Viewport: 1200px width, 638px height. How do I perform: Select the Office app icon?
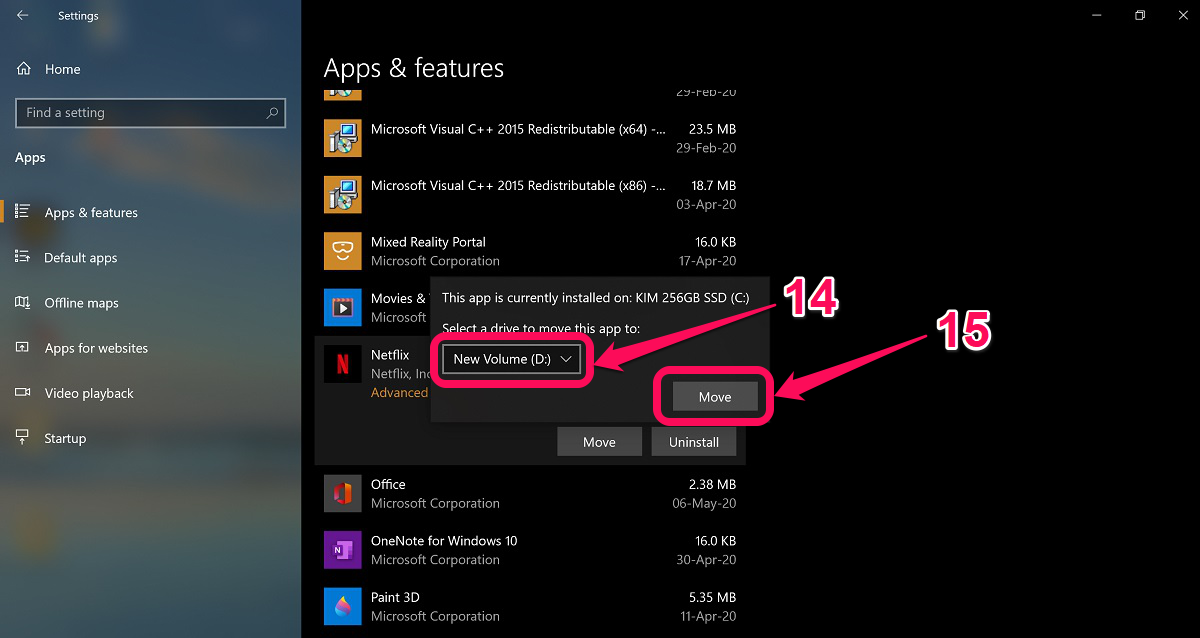click(342, 493)
